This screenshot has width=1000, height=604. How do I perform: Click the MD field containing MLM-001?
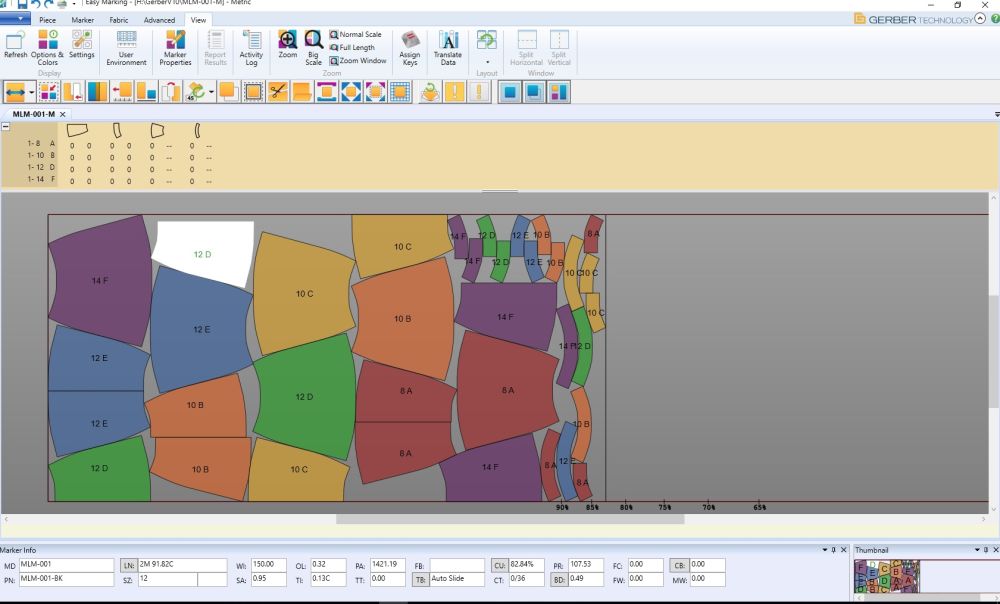coord(66,565)
